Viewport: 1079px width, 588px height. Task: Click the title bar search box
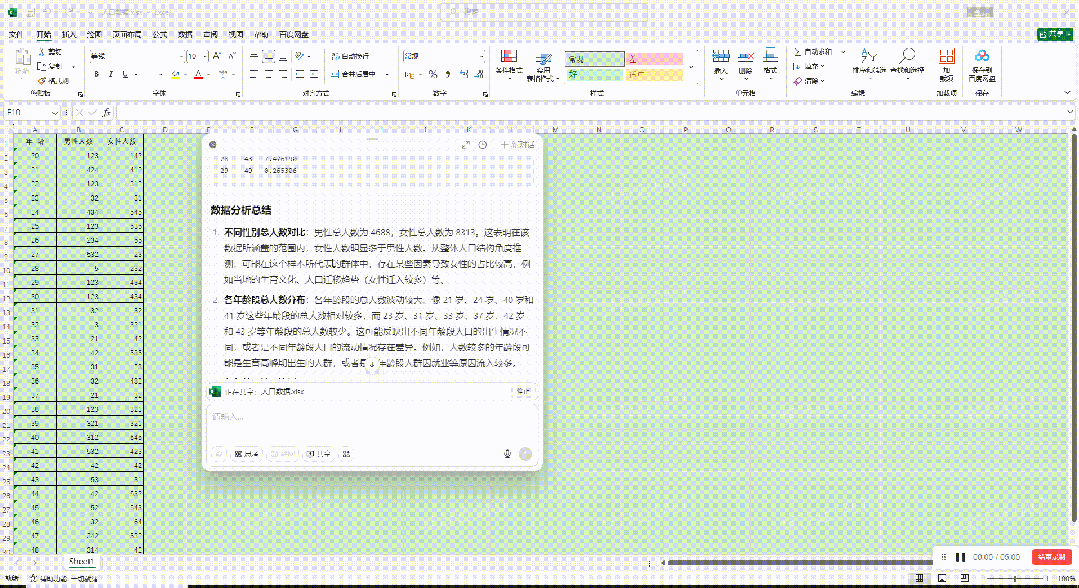click(544, 12)
